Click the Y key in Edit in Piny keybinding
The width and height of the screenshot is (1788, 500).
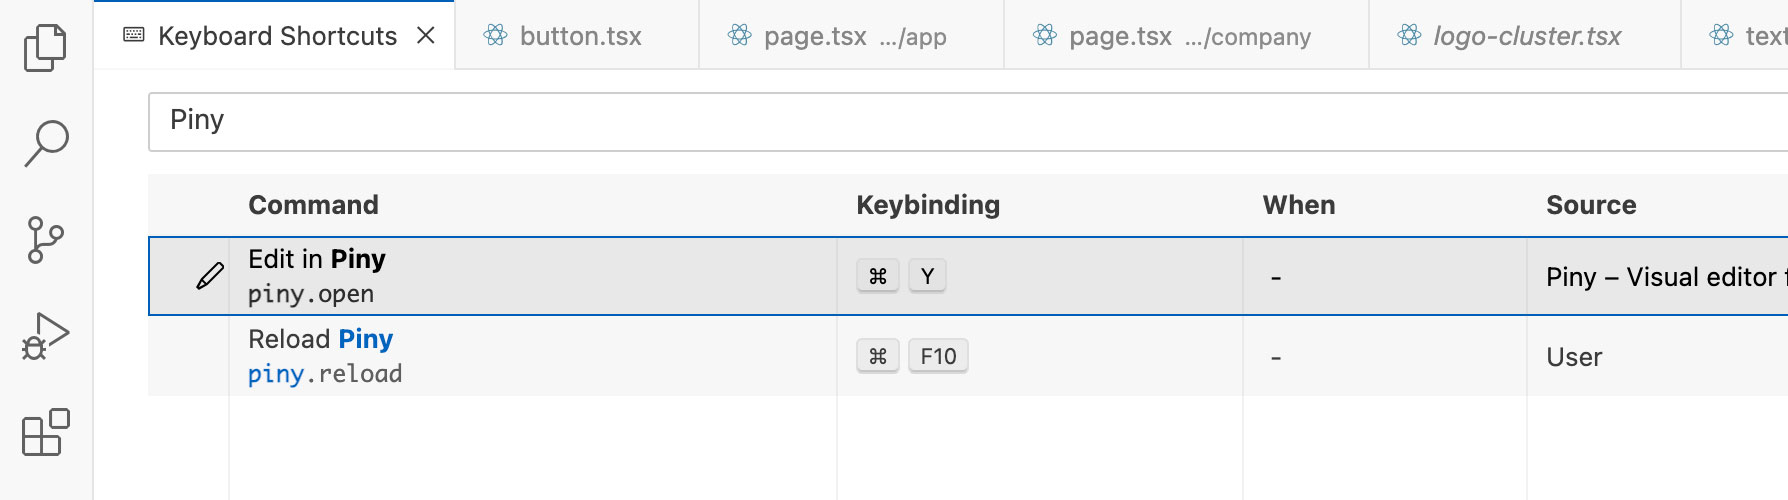[x=927, y=276]
